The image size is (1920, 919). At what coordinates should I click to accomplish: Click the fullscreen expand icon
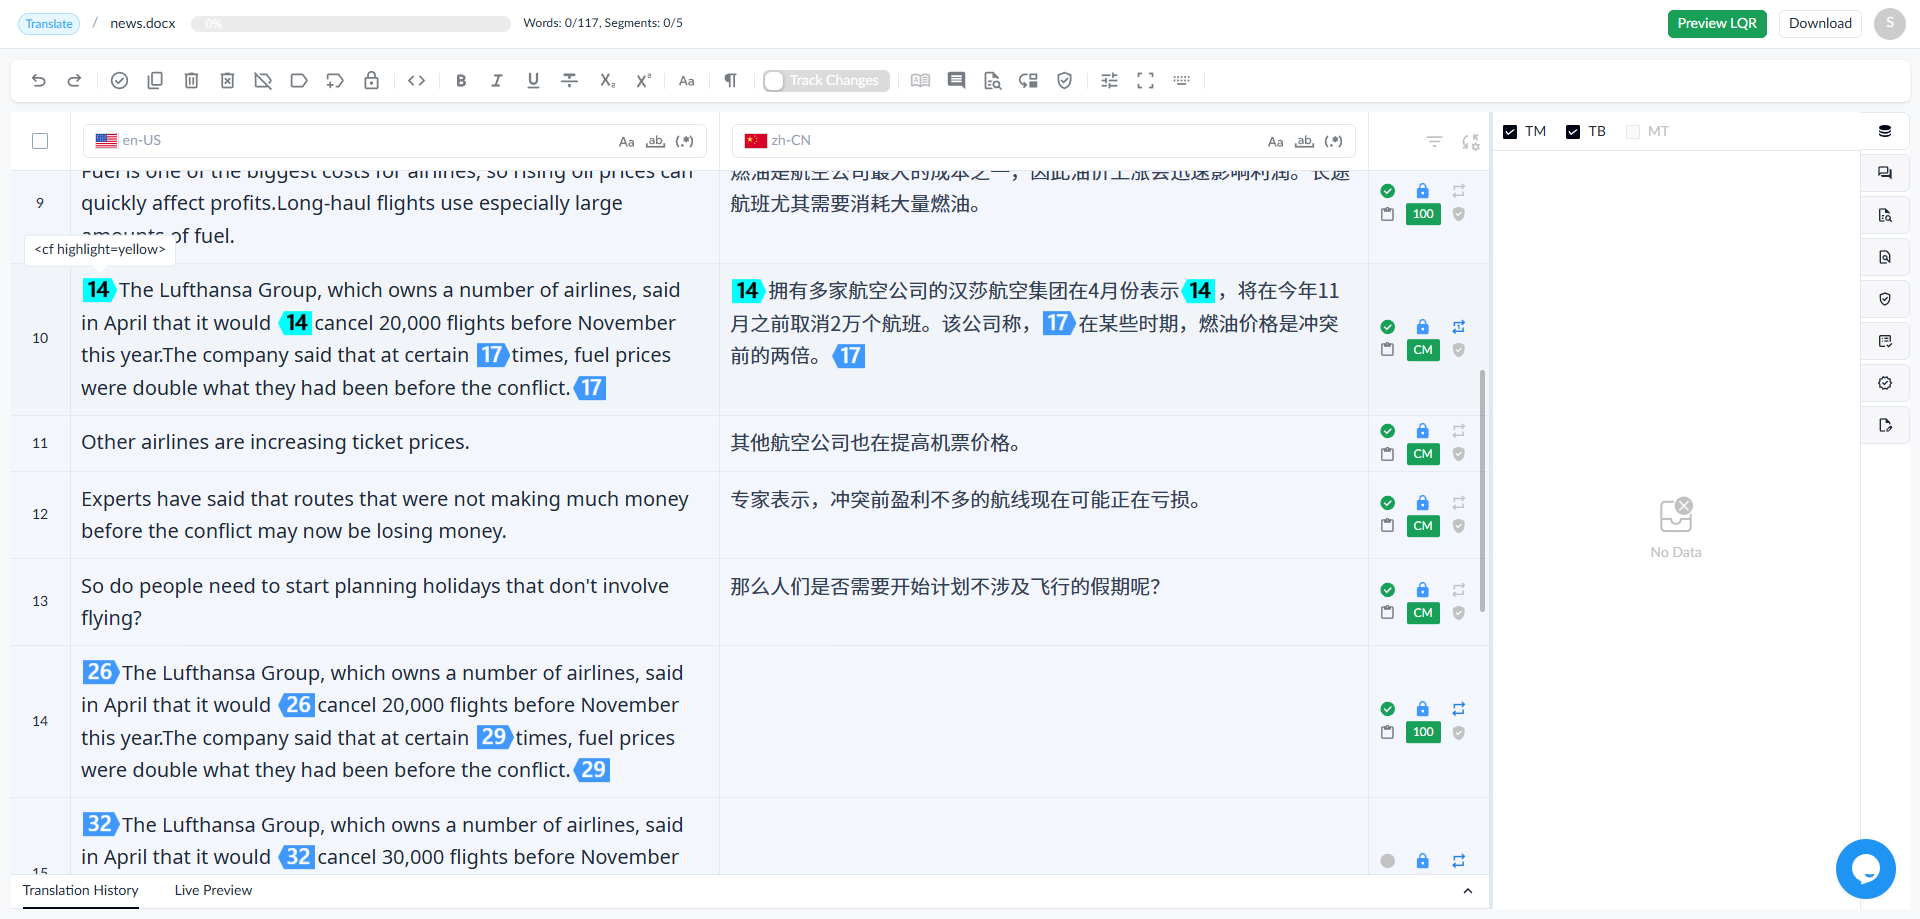click(x=1145, y=81)
